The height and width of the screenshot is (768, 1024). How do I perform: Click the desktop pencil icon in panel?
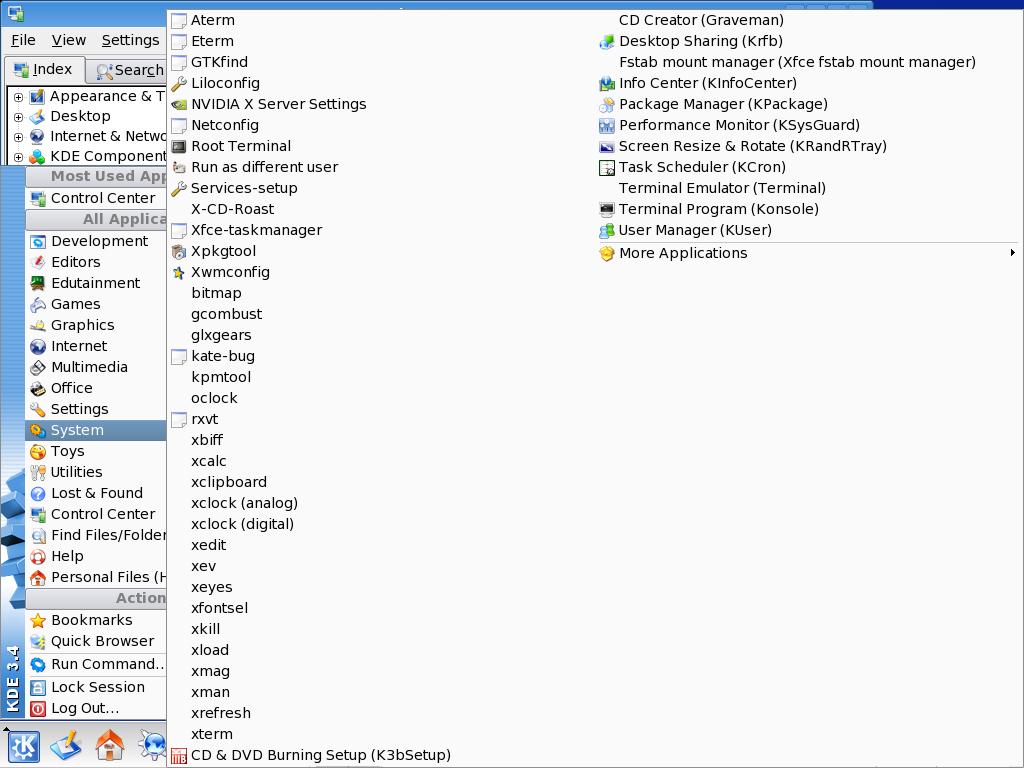coord(66,746)
